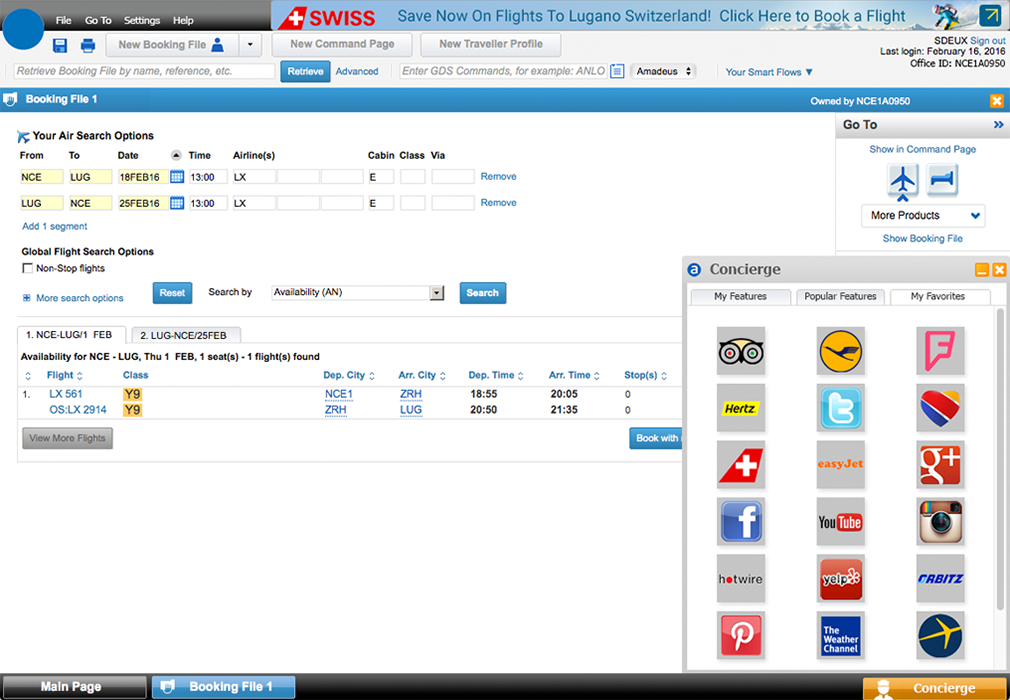Switch to Popular Features tab in Concierge
1010x700 pixels.
tap(840, 297)
